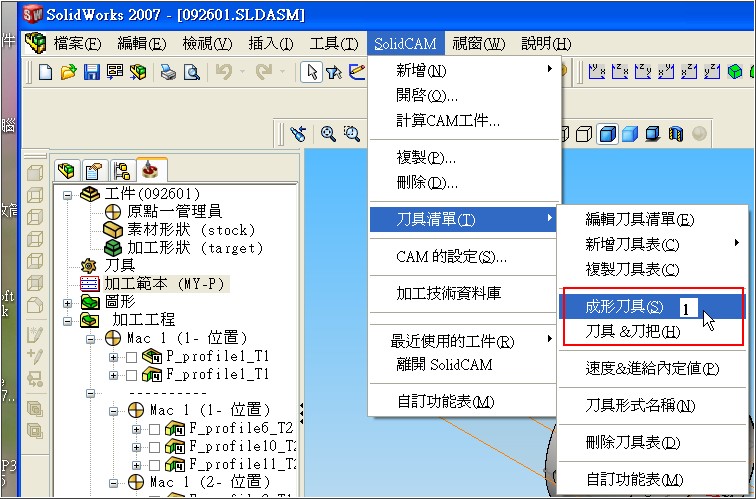Select the Shaded With Edges display icon

tap(606, 133)
